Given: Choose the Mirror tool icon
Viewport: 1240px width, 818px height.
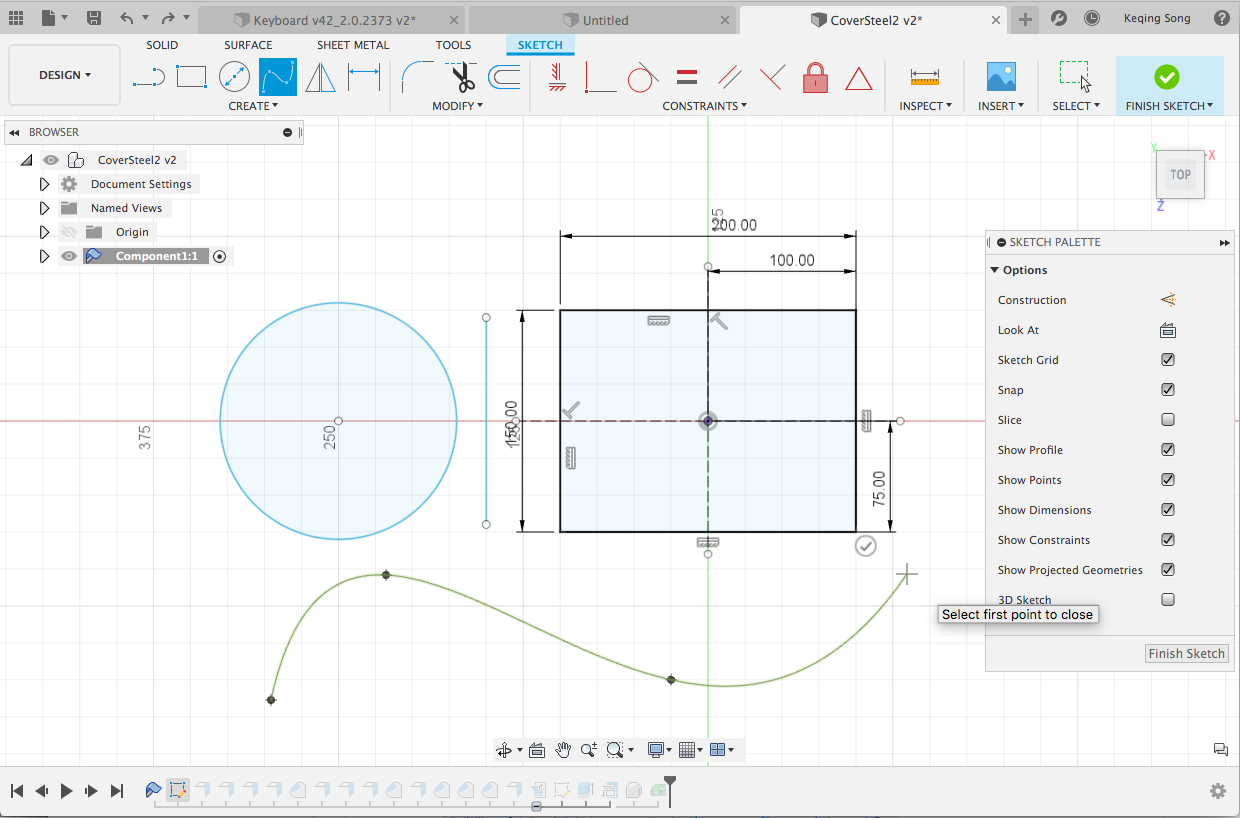Looking at the screenshot, I should click(320, 77).
